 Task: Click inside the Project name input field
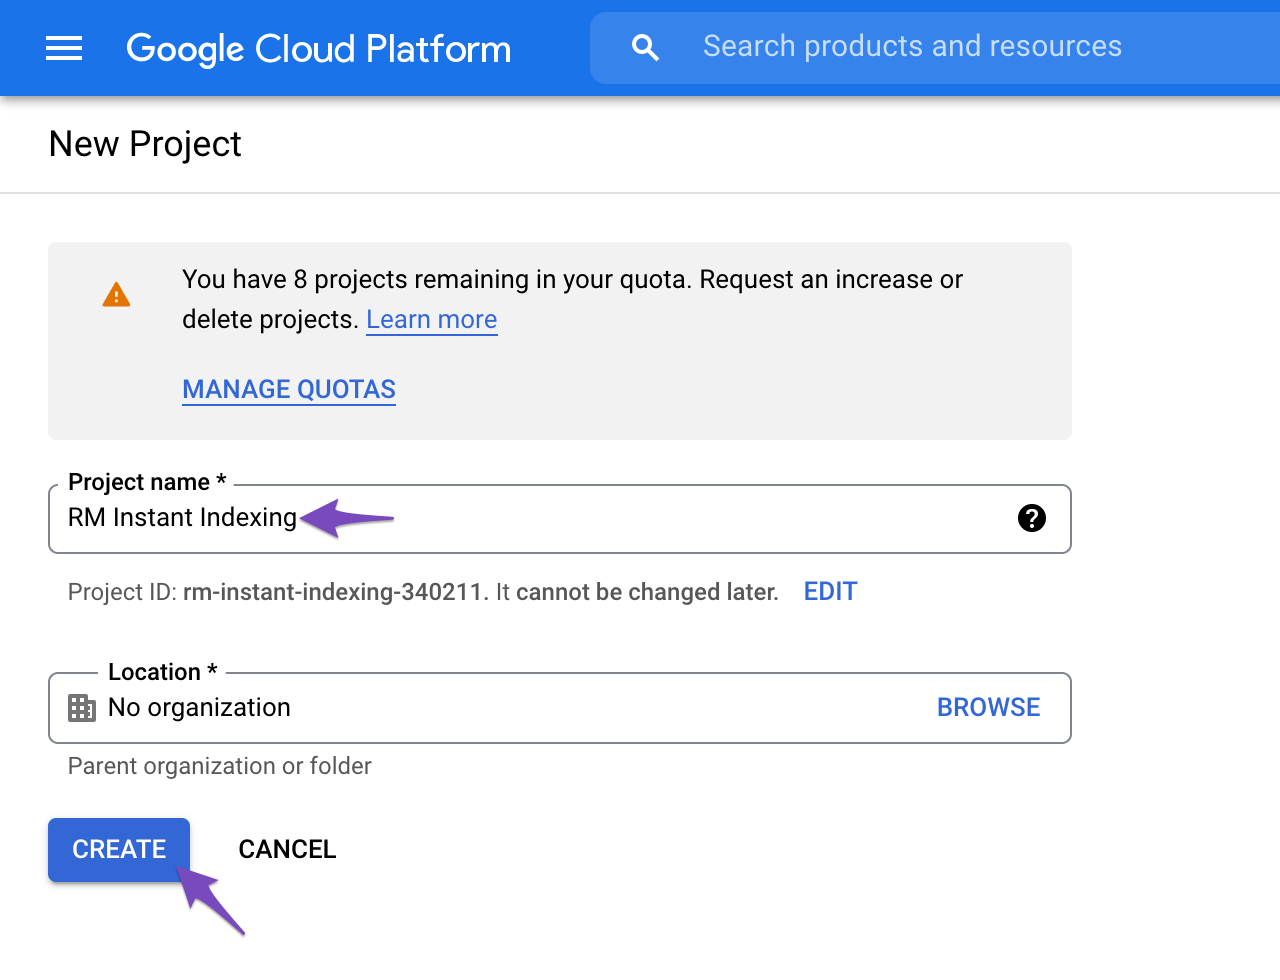[600, 518]
